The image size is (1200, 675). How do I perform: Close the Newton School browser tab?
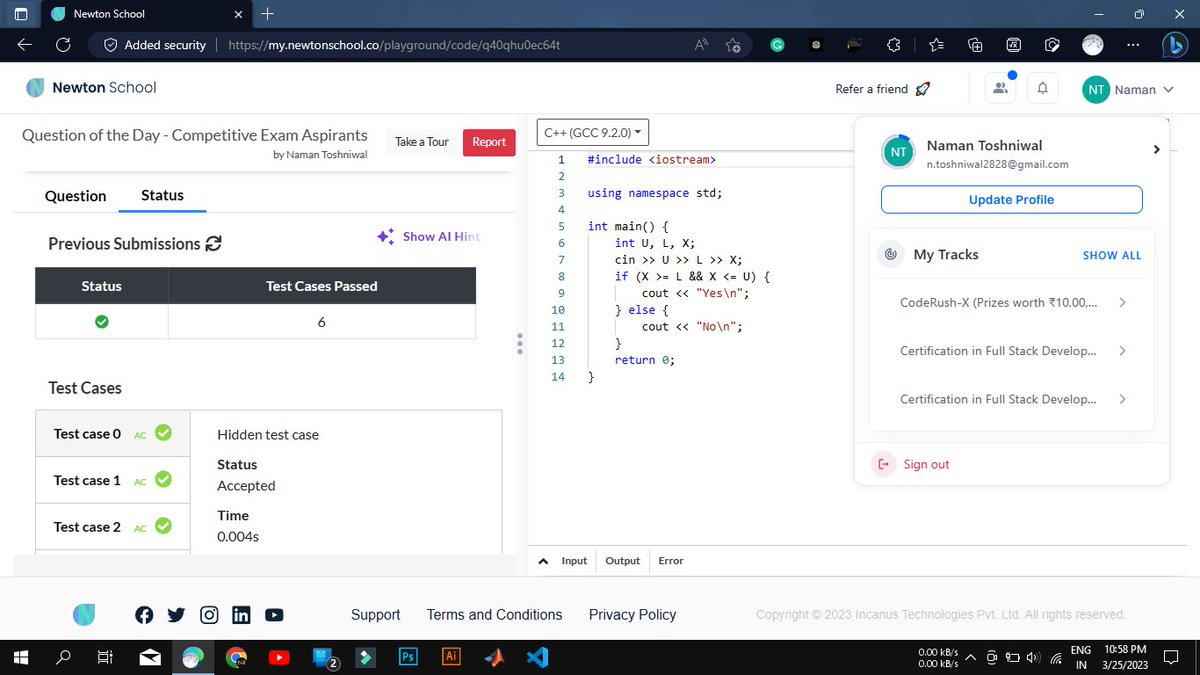click(238, 14)
